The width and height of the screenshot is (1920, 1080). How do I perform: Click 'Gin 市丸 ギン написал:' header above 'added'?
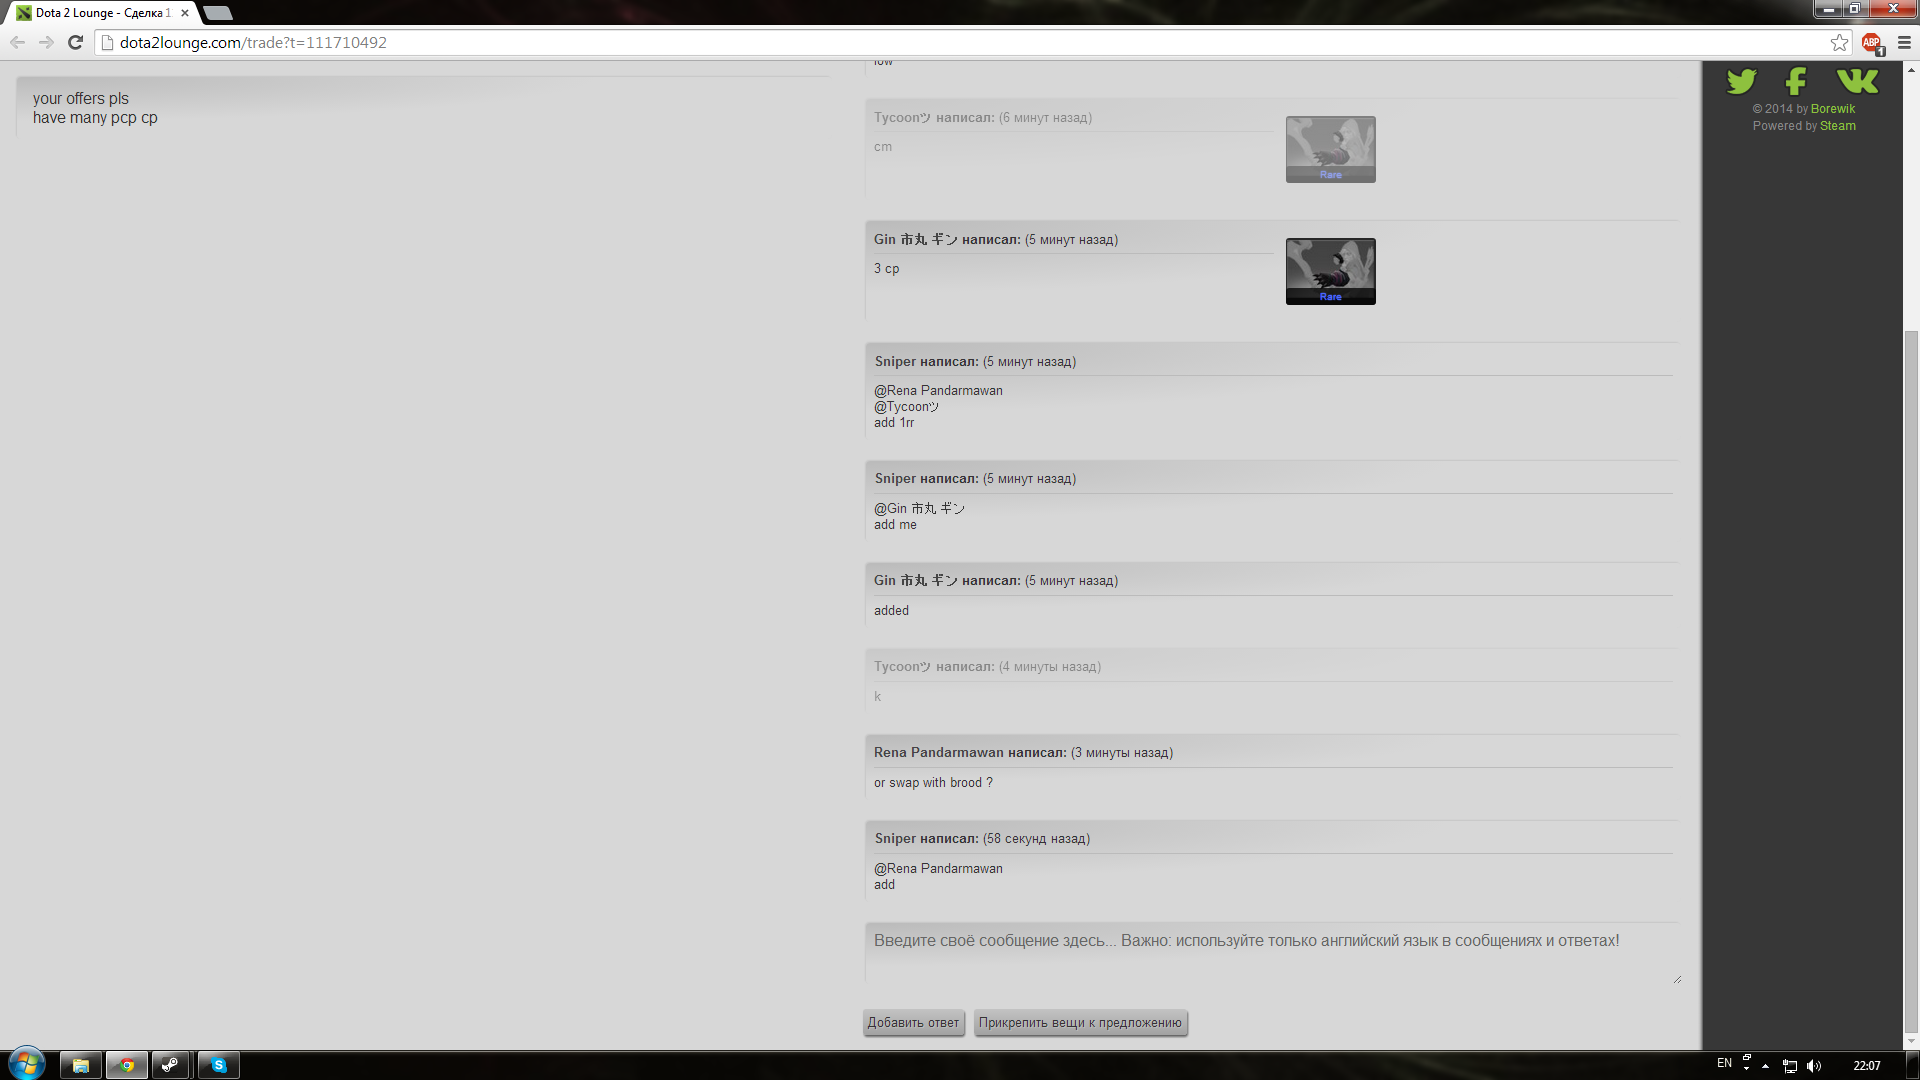pyautogui.click(x=947, y=580)
